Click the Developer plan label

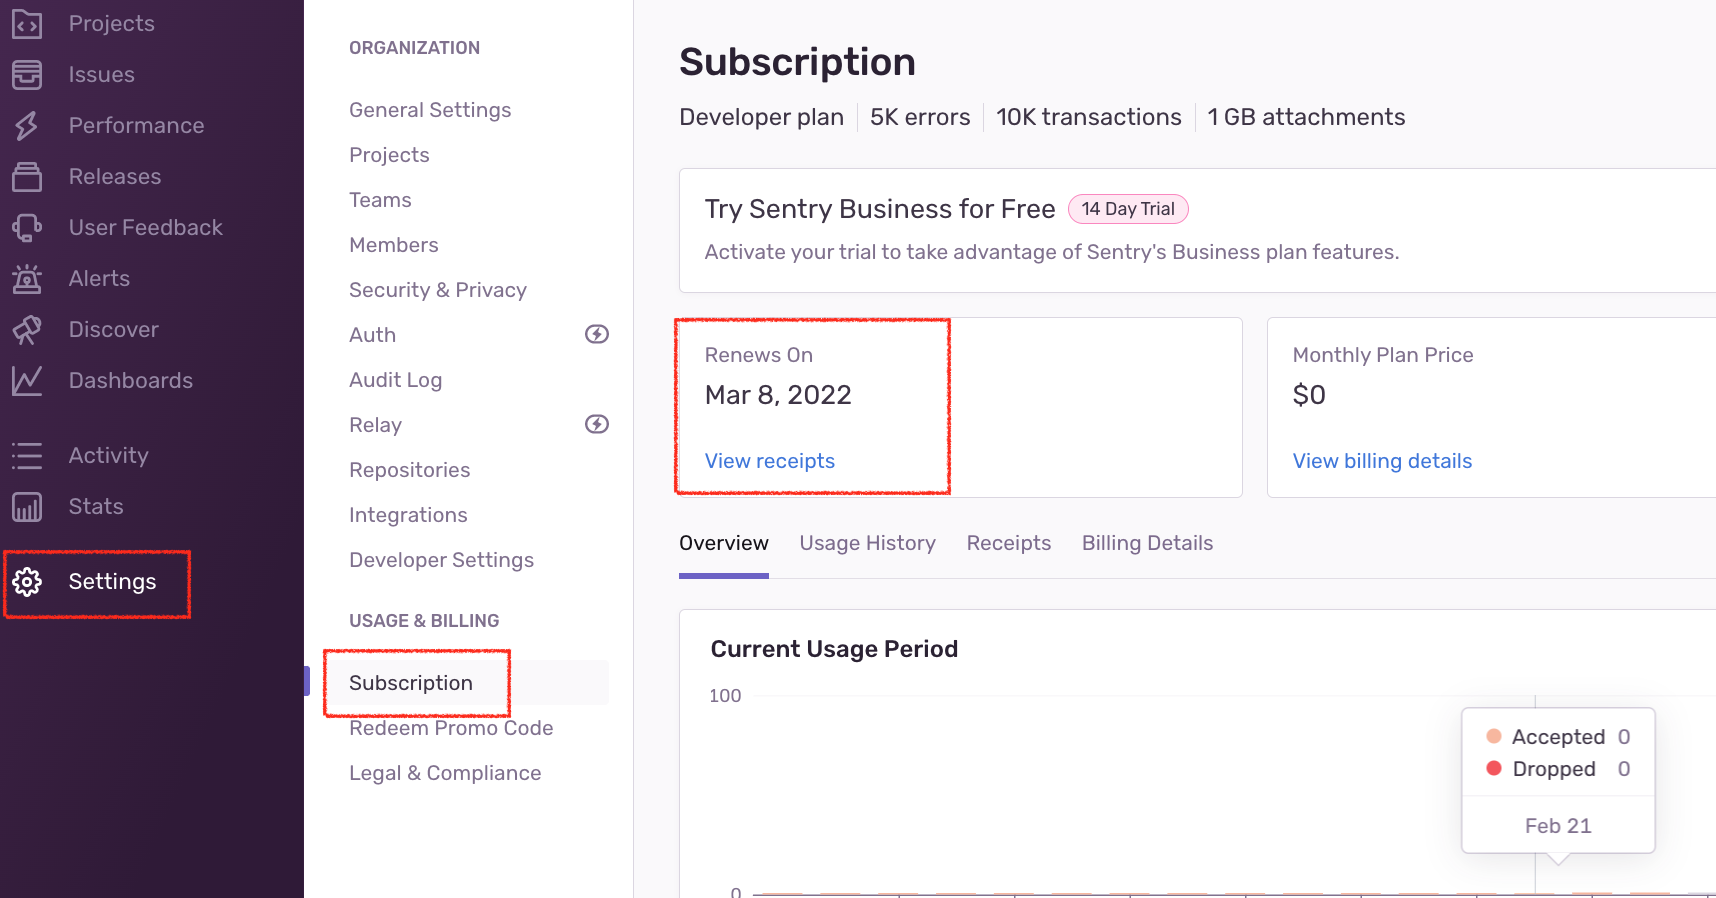761,117
